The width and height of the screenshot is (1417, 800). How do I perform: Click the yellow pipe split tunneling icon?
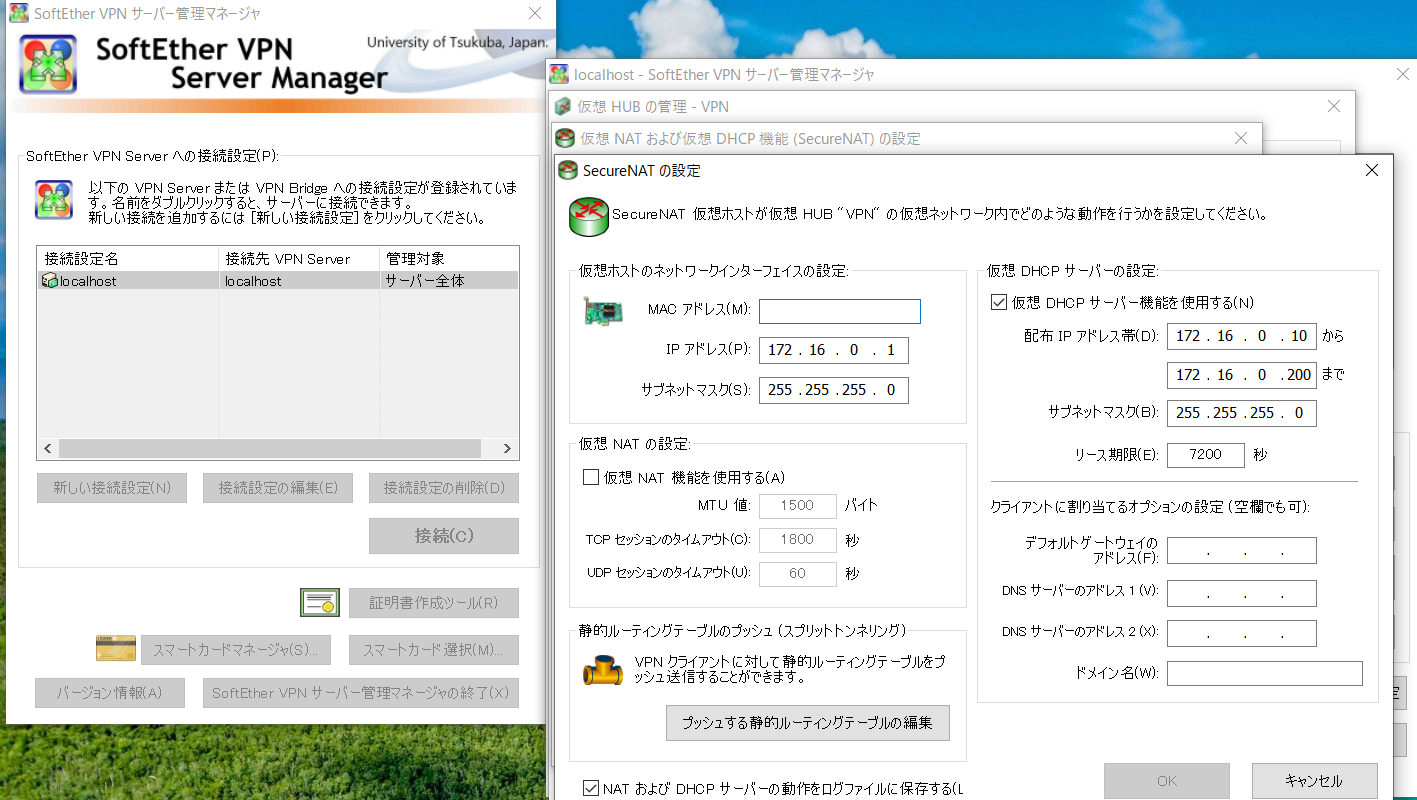tap(603, 670)
